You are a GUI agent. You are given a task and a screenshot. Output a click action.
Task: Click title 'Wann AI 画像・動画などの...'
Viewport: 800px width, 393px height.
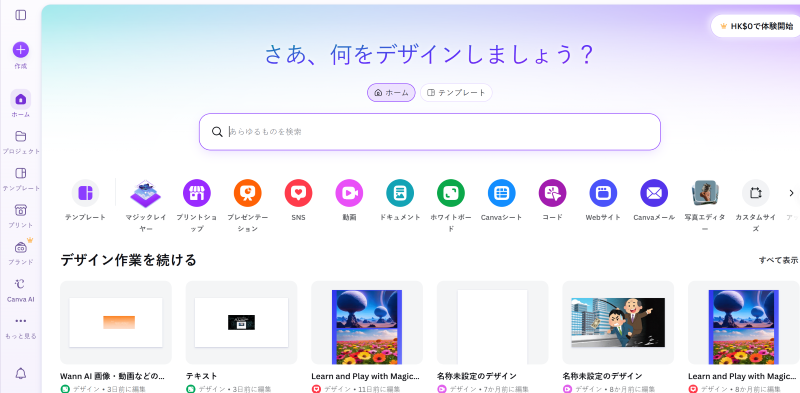pyautogui.click(x=112, y=376)
